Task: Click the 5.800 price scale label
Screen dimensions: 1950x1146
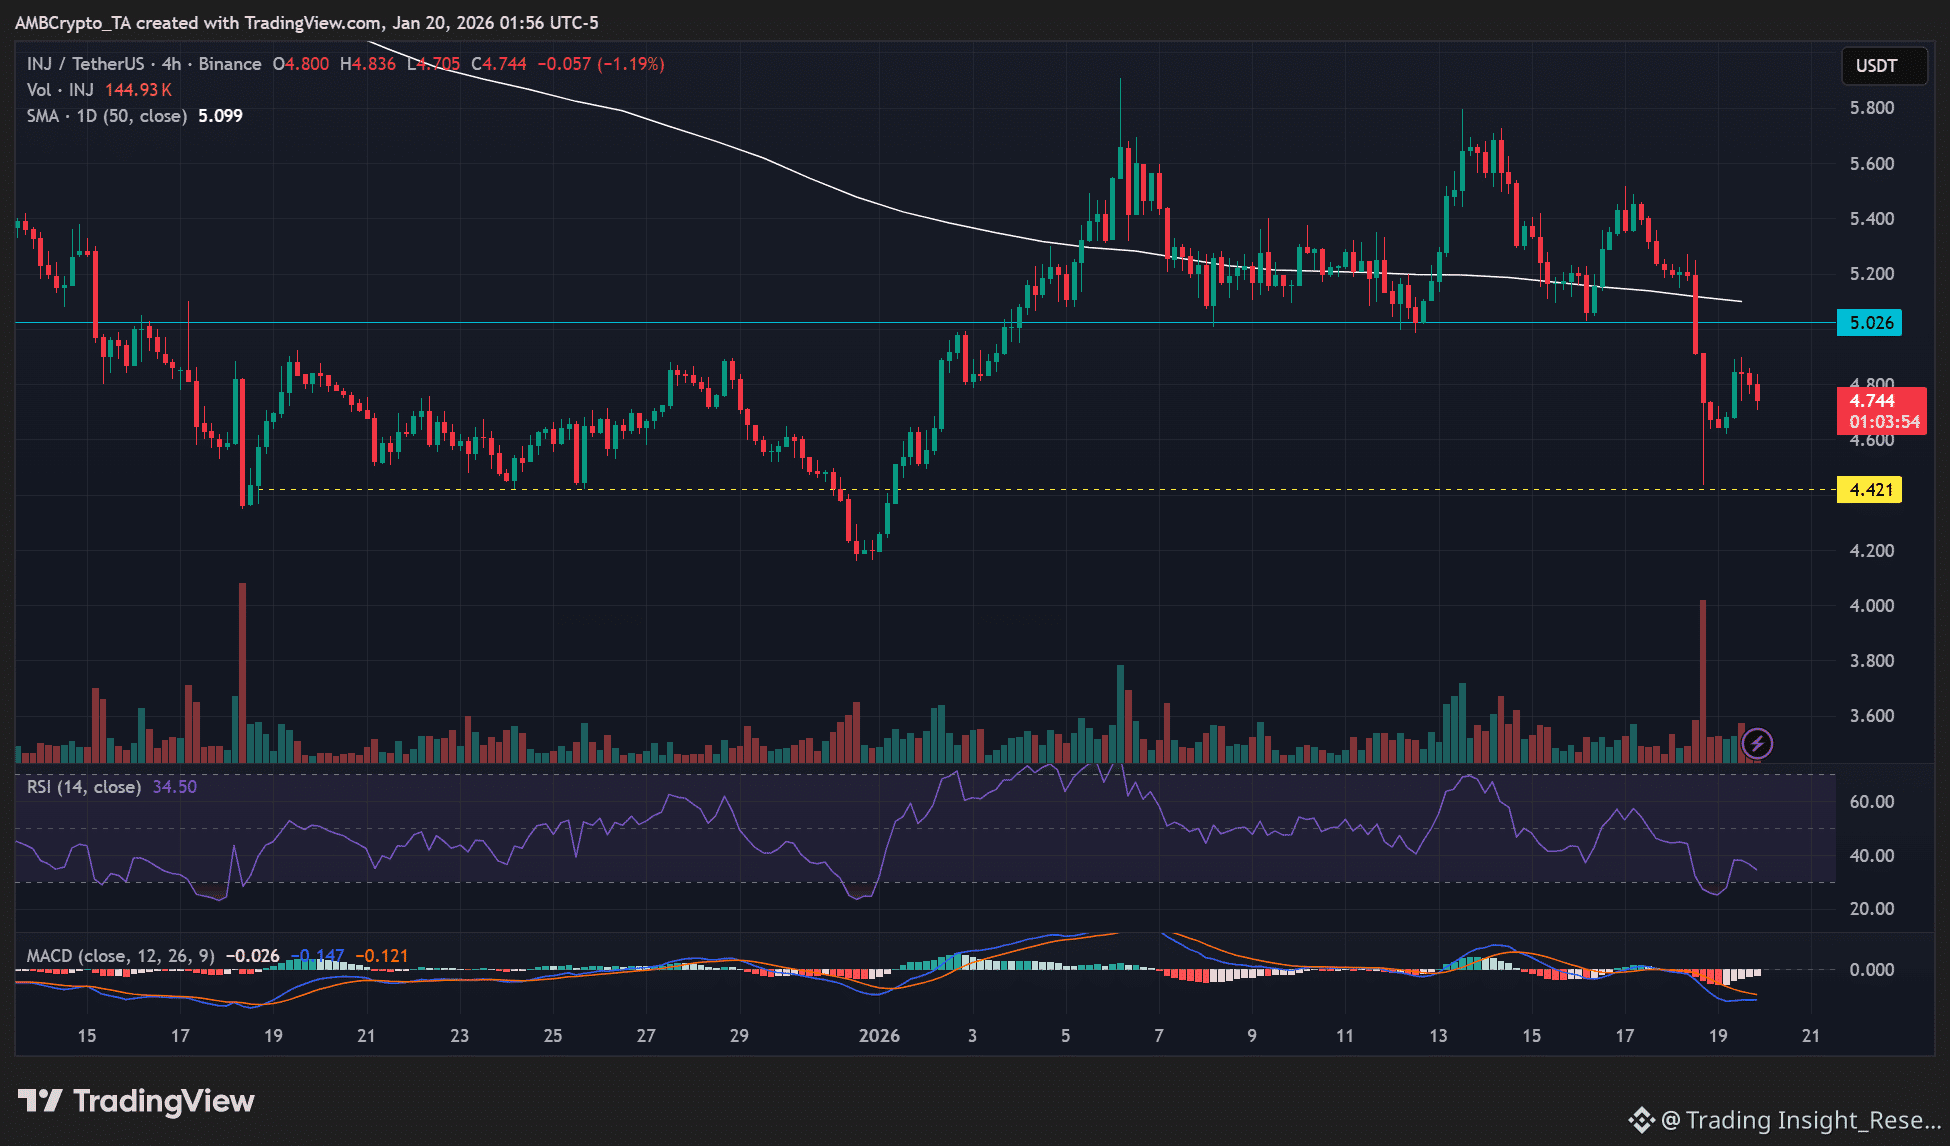Action: click(1871, 108)
